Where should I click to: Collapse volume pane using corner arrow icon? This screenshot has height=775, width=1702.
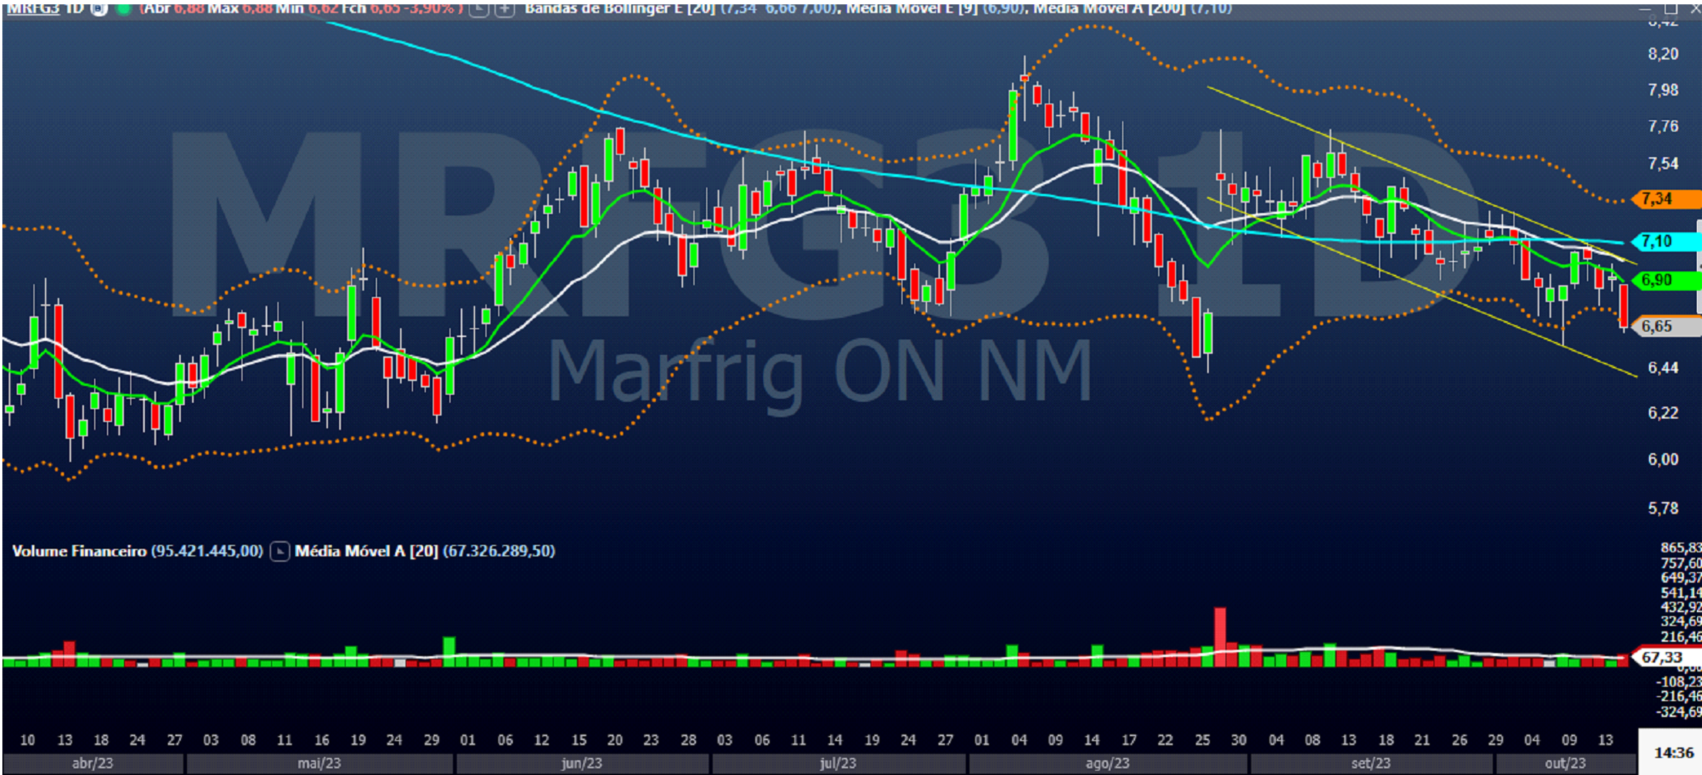click(280, 551)
